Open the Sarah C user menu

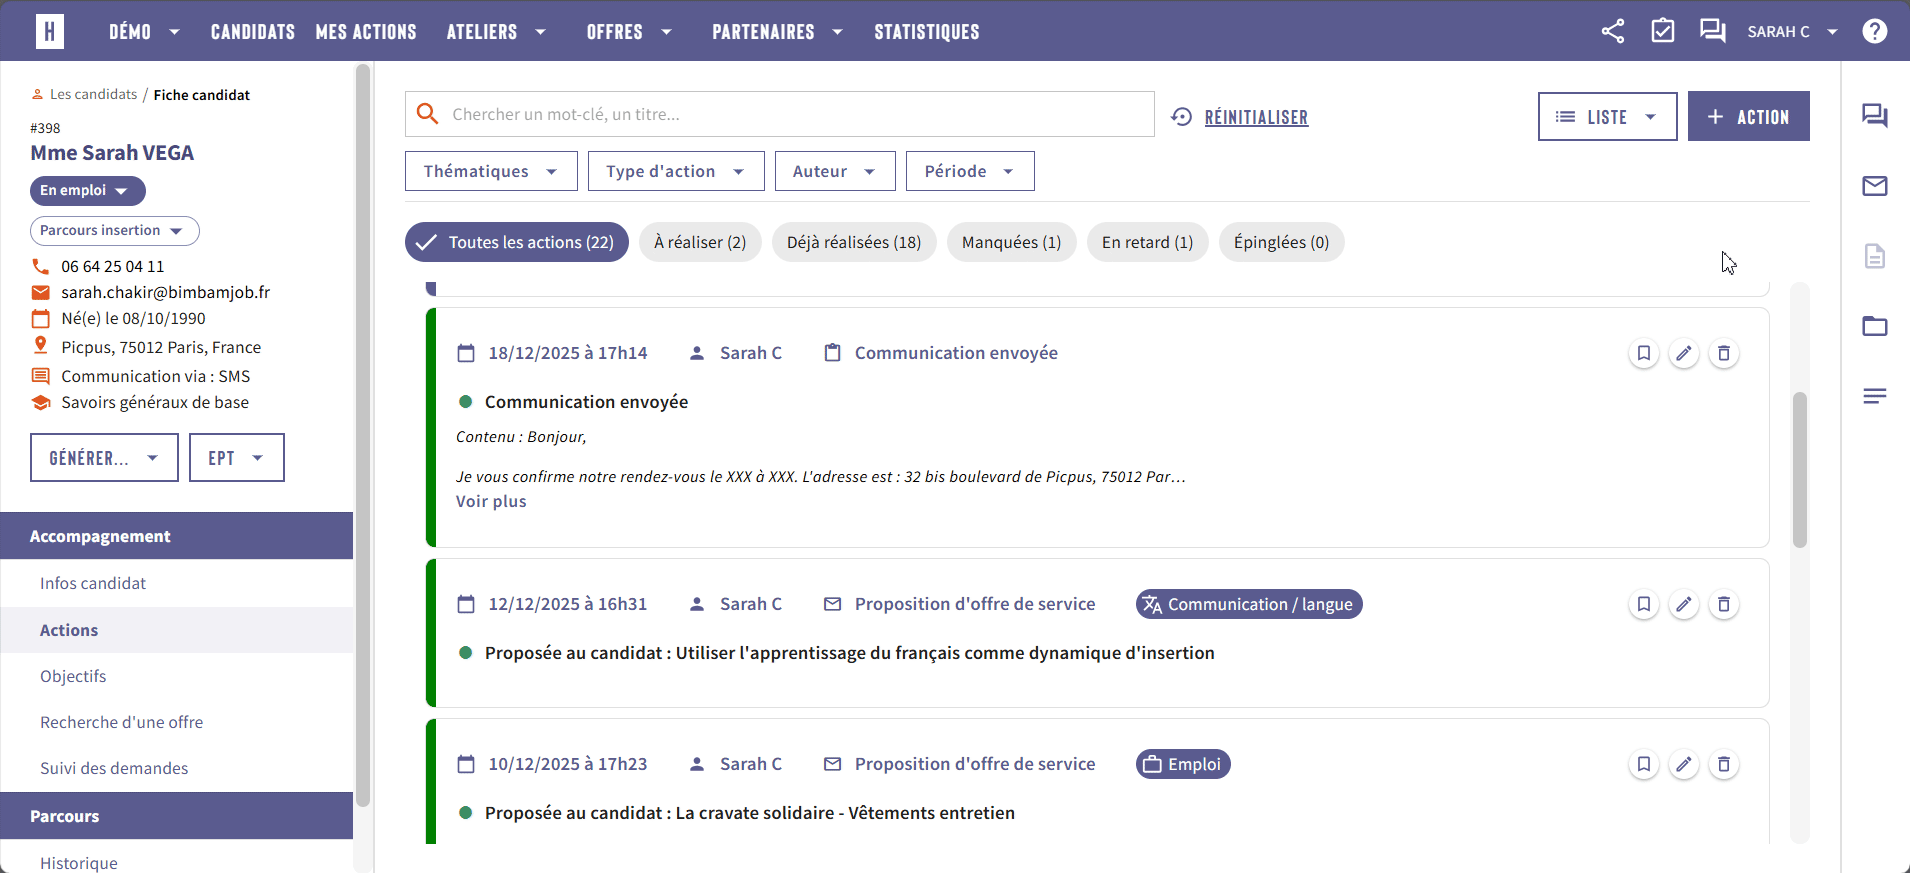click(x=1792, y=32)
